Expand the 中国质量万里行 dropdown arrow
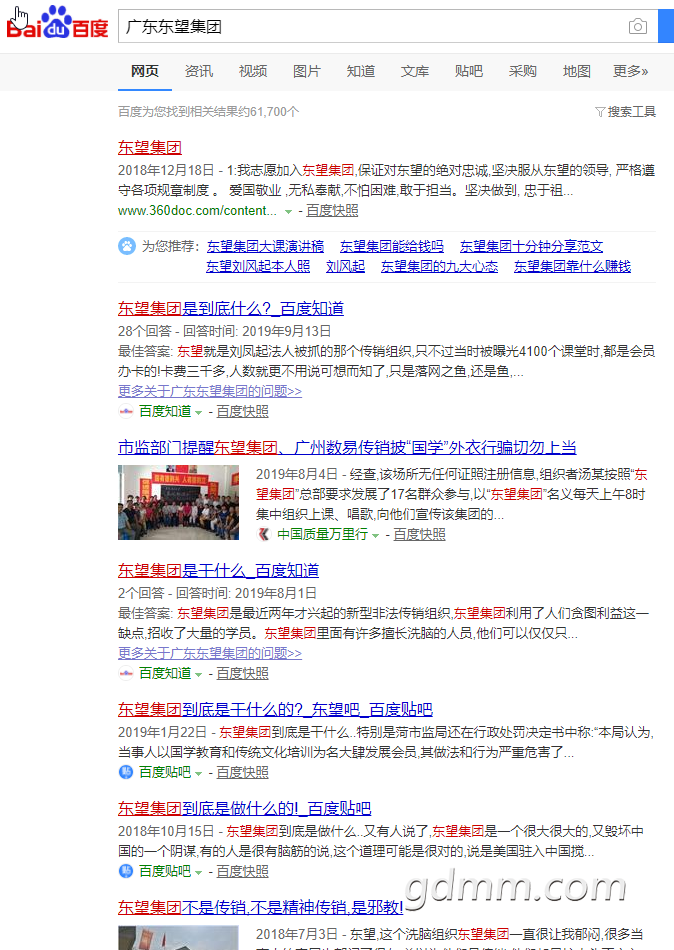 coord(375,536)
